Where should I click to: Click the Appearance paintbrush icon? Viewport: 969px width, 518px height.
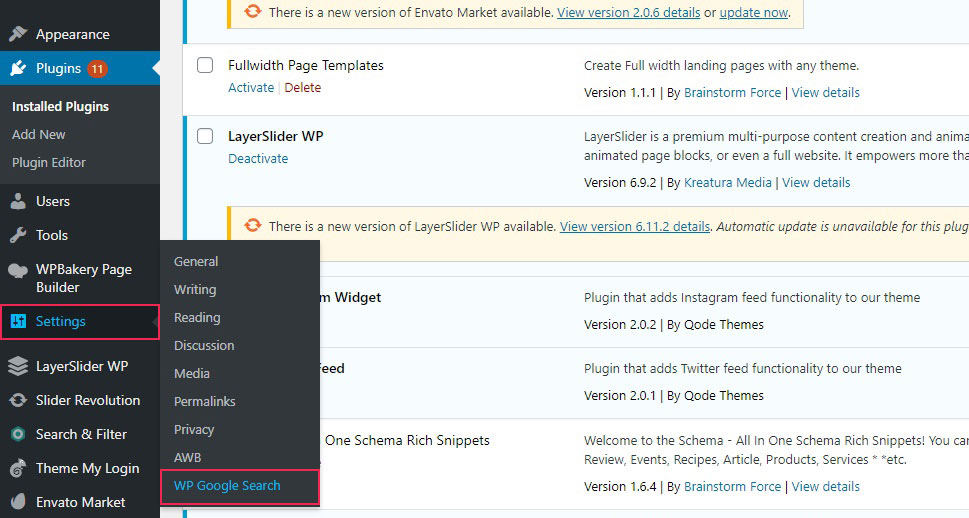(18, 34)
